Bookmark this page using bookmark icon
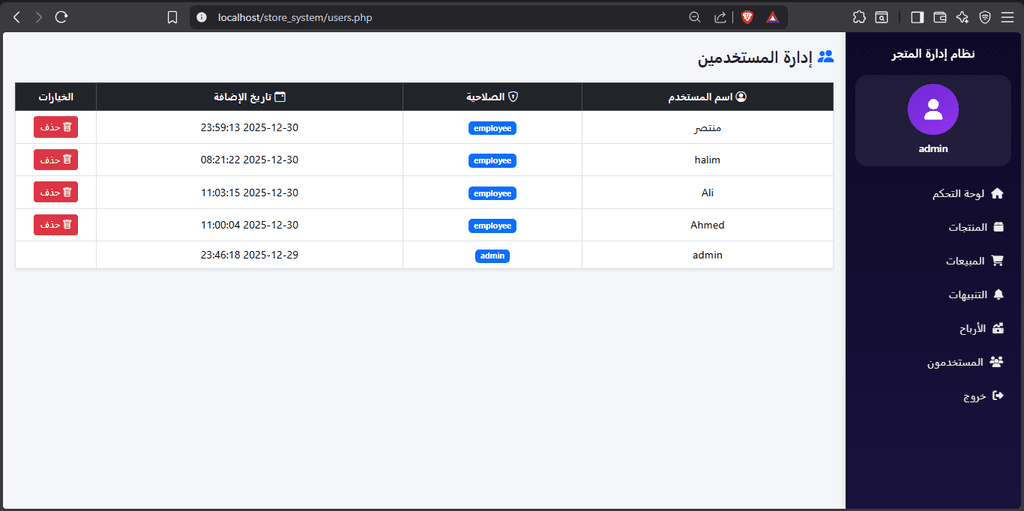Image resolution: width=1024 pixels, height=511 pixels. pyautogui.click(x=172, y=18)
